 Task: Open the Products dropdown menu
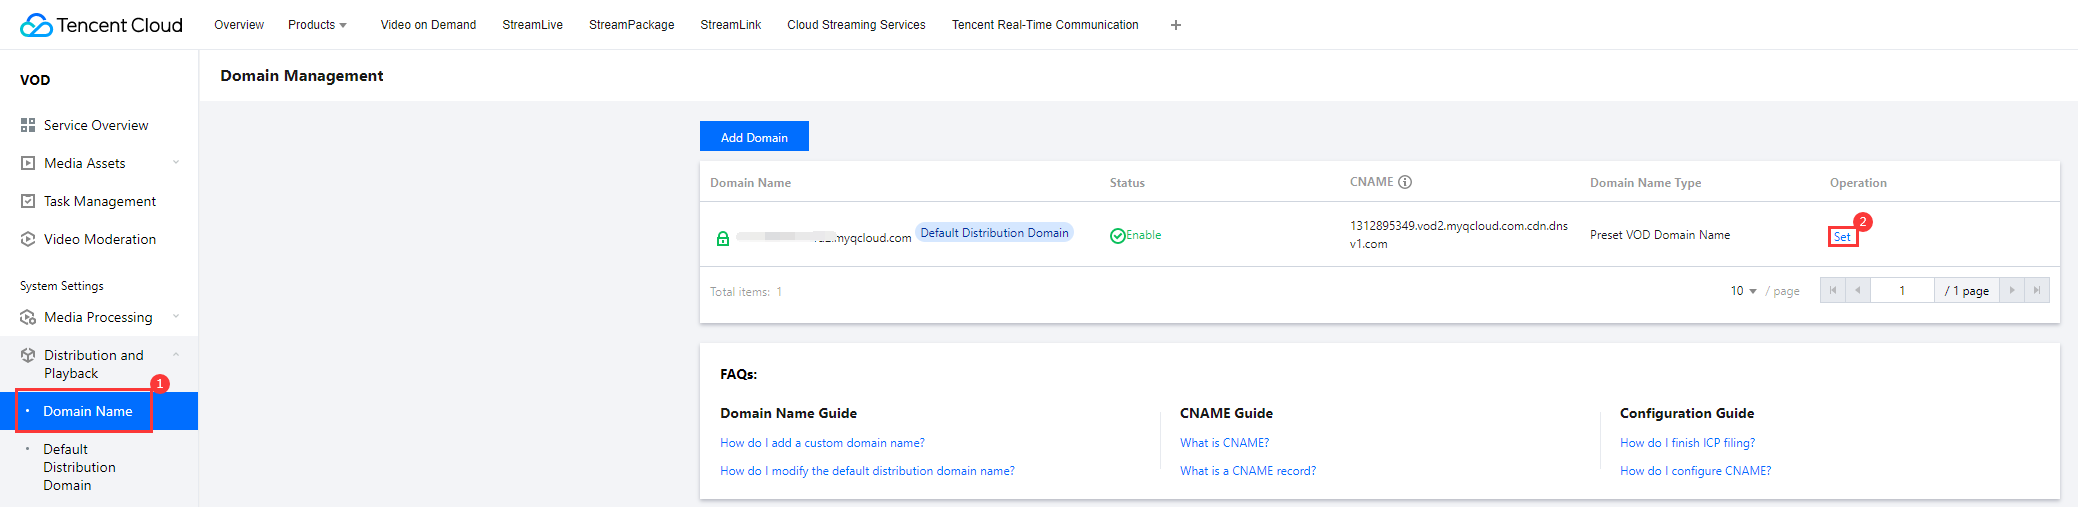pos(317,25)
